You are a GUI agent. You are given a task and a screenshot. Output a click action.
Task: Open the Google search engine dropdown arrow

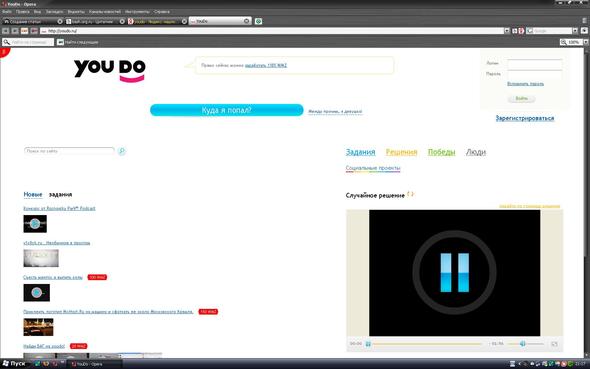[575, 31]
